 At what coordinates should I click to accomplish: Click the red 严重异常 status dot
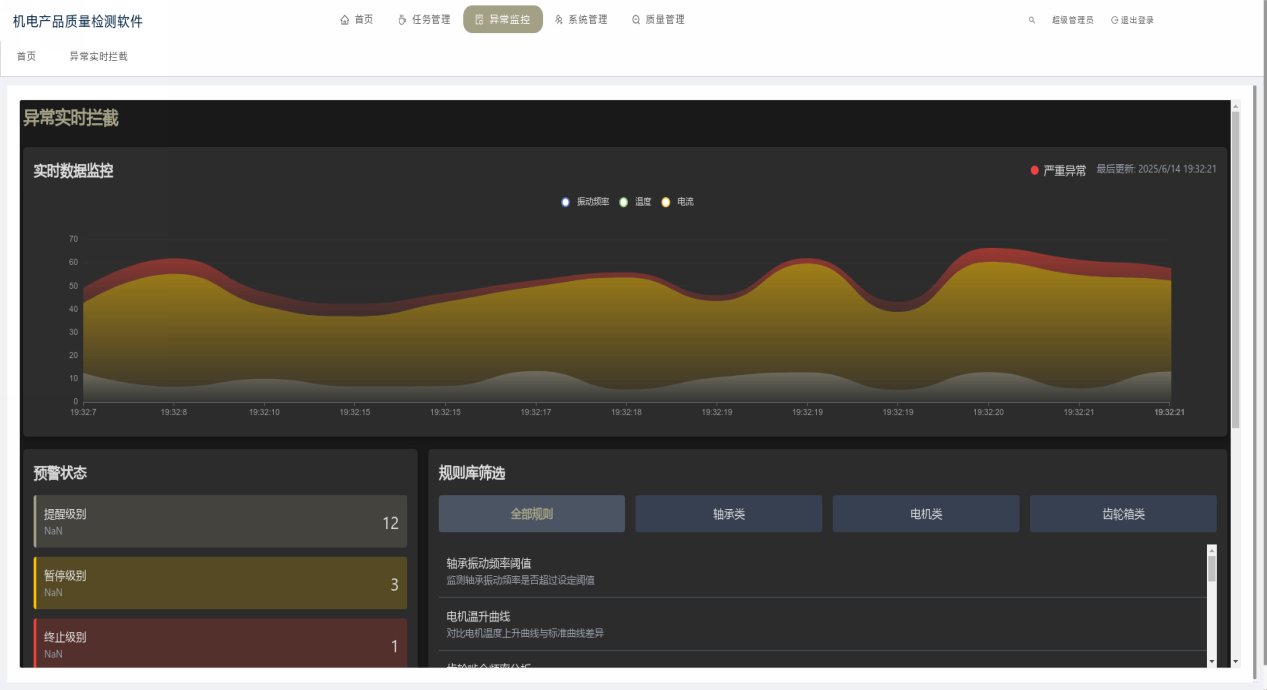1035,171
